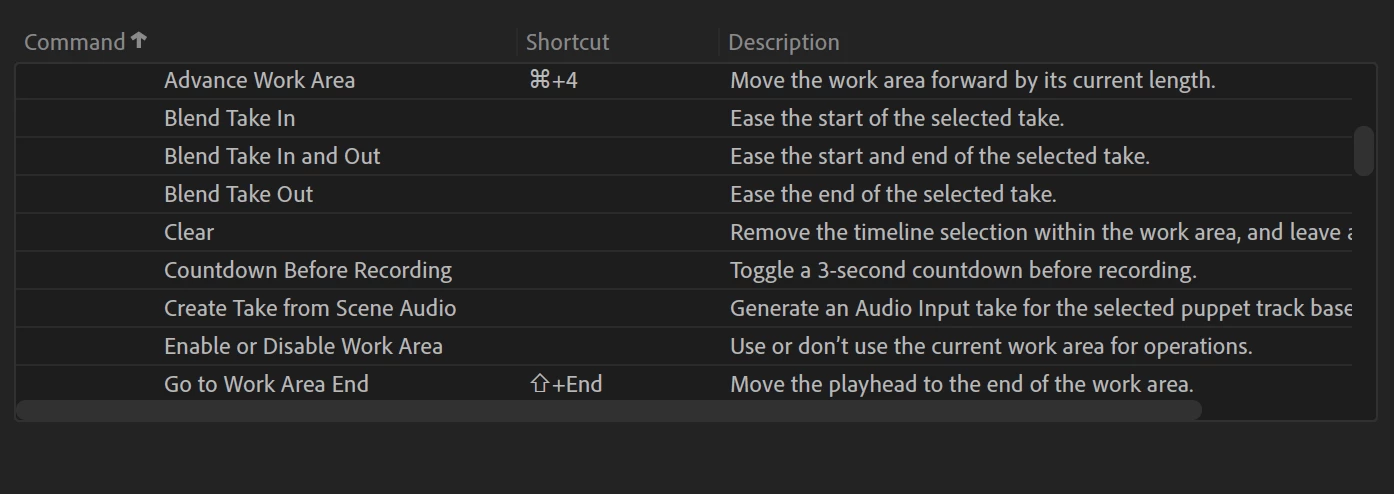Image resolution: width=1394 pixels, height=494 pixels.
Task: Select Go to Work Area End
Action: (x=266, y=384)
